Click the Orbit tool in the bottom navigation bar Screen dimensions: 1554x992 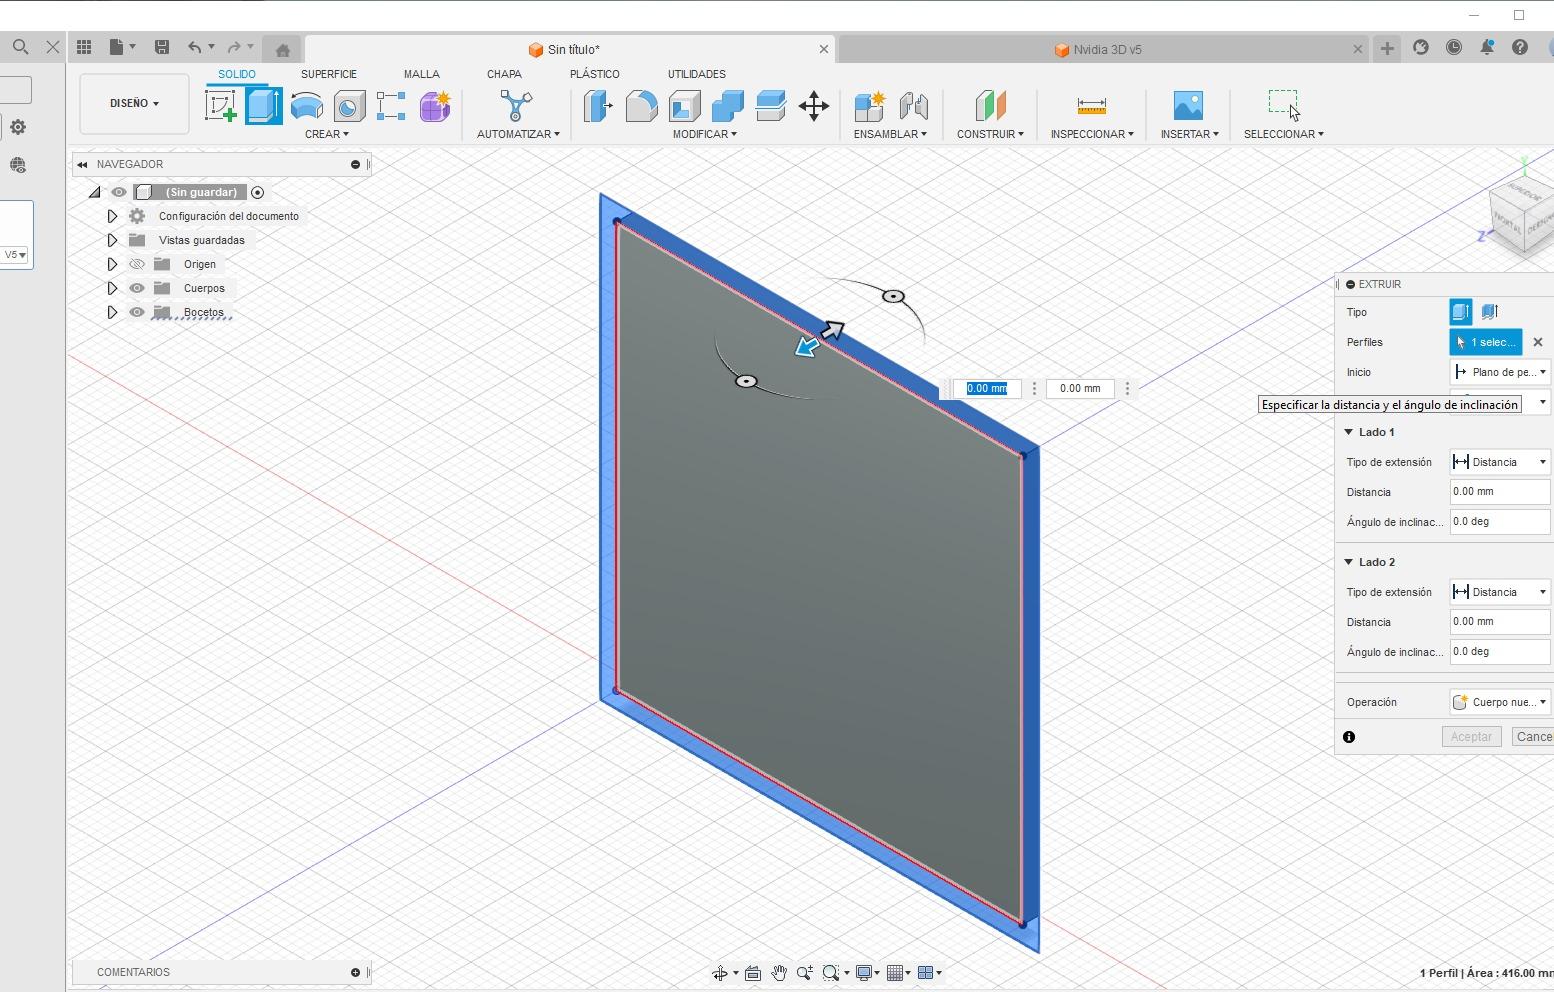(x=719, y=973)
